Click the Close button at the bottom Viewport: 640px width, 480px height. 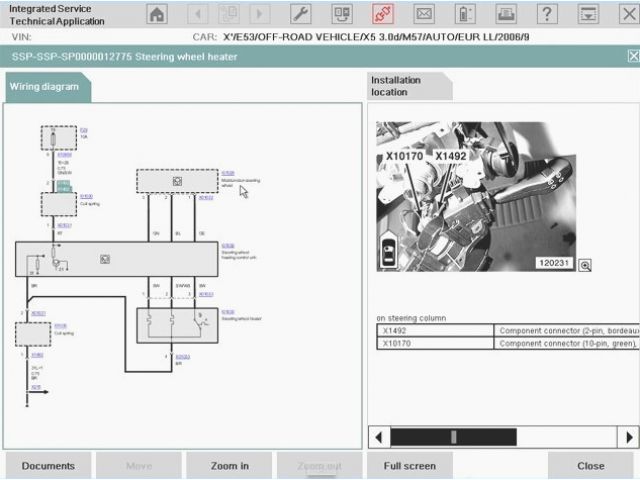click(x=590, y=465)
